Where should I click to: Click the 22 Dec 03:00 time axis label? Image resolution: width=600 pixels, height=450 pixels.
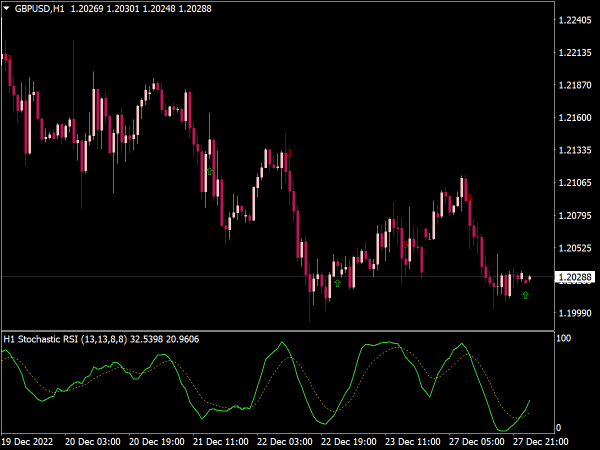tap(285, 442)
